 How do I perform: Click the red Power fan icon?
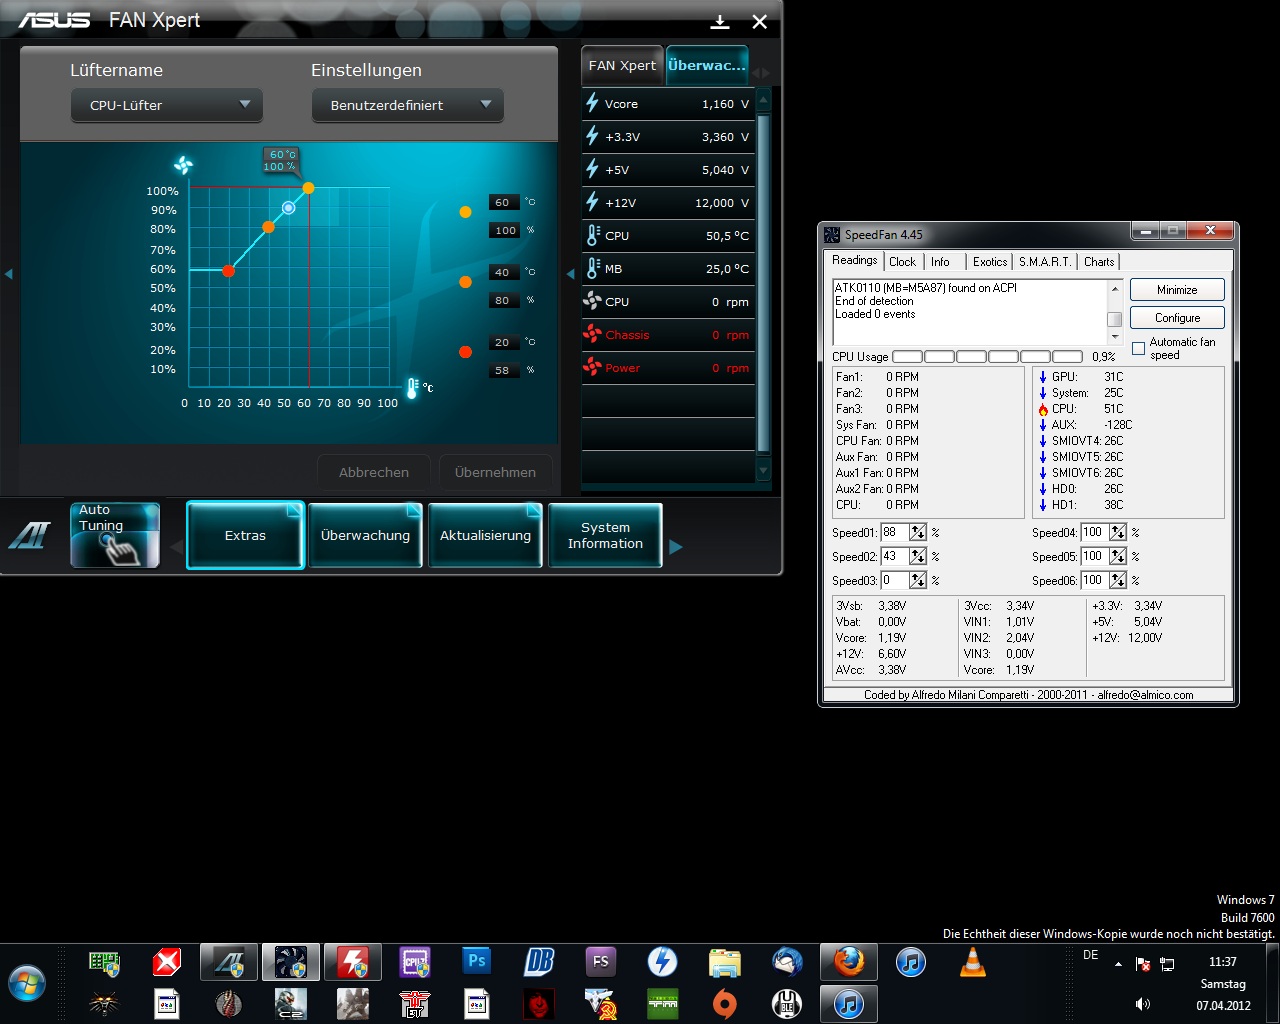point(592,367)
